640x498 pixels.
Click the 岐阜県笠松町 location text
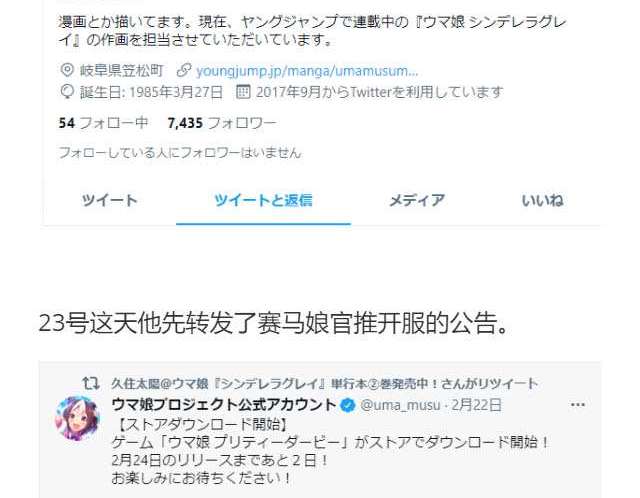coord(122,71)
